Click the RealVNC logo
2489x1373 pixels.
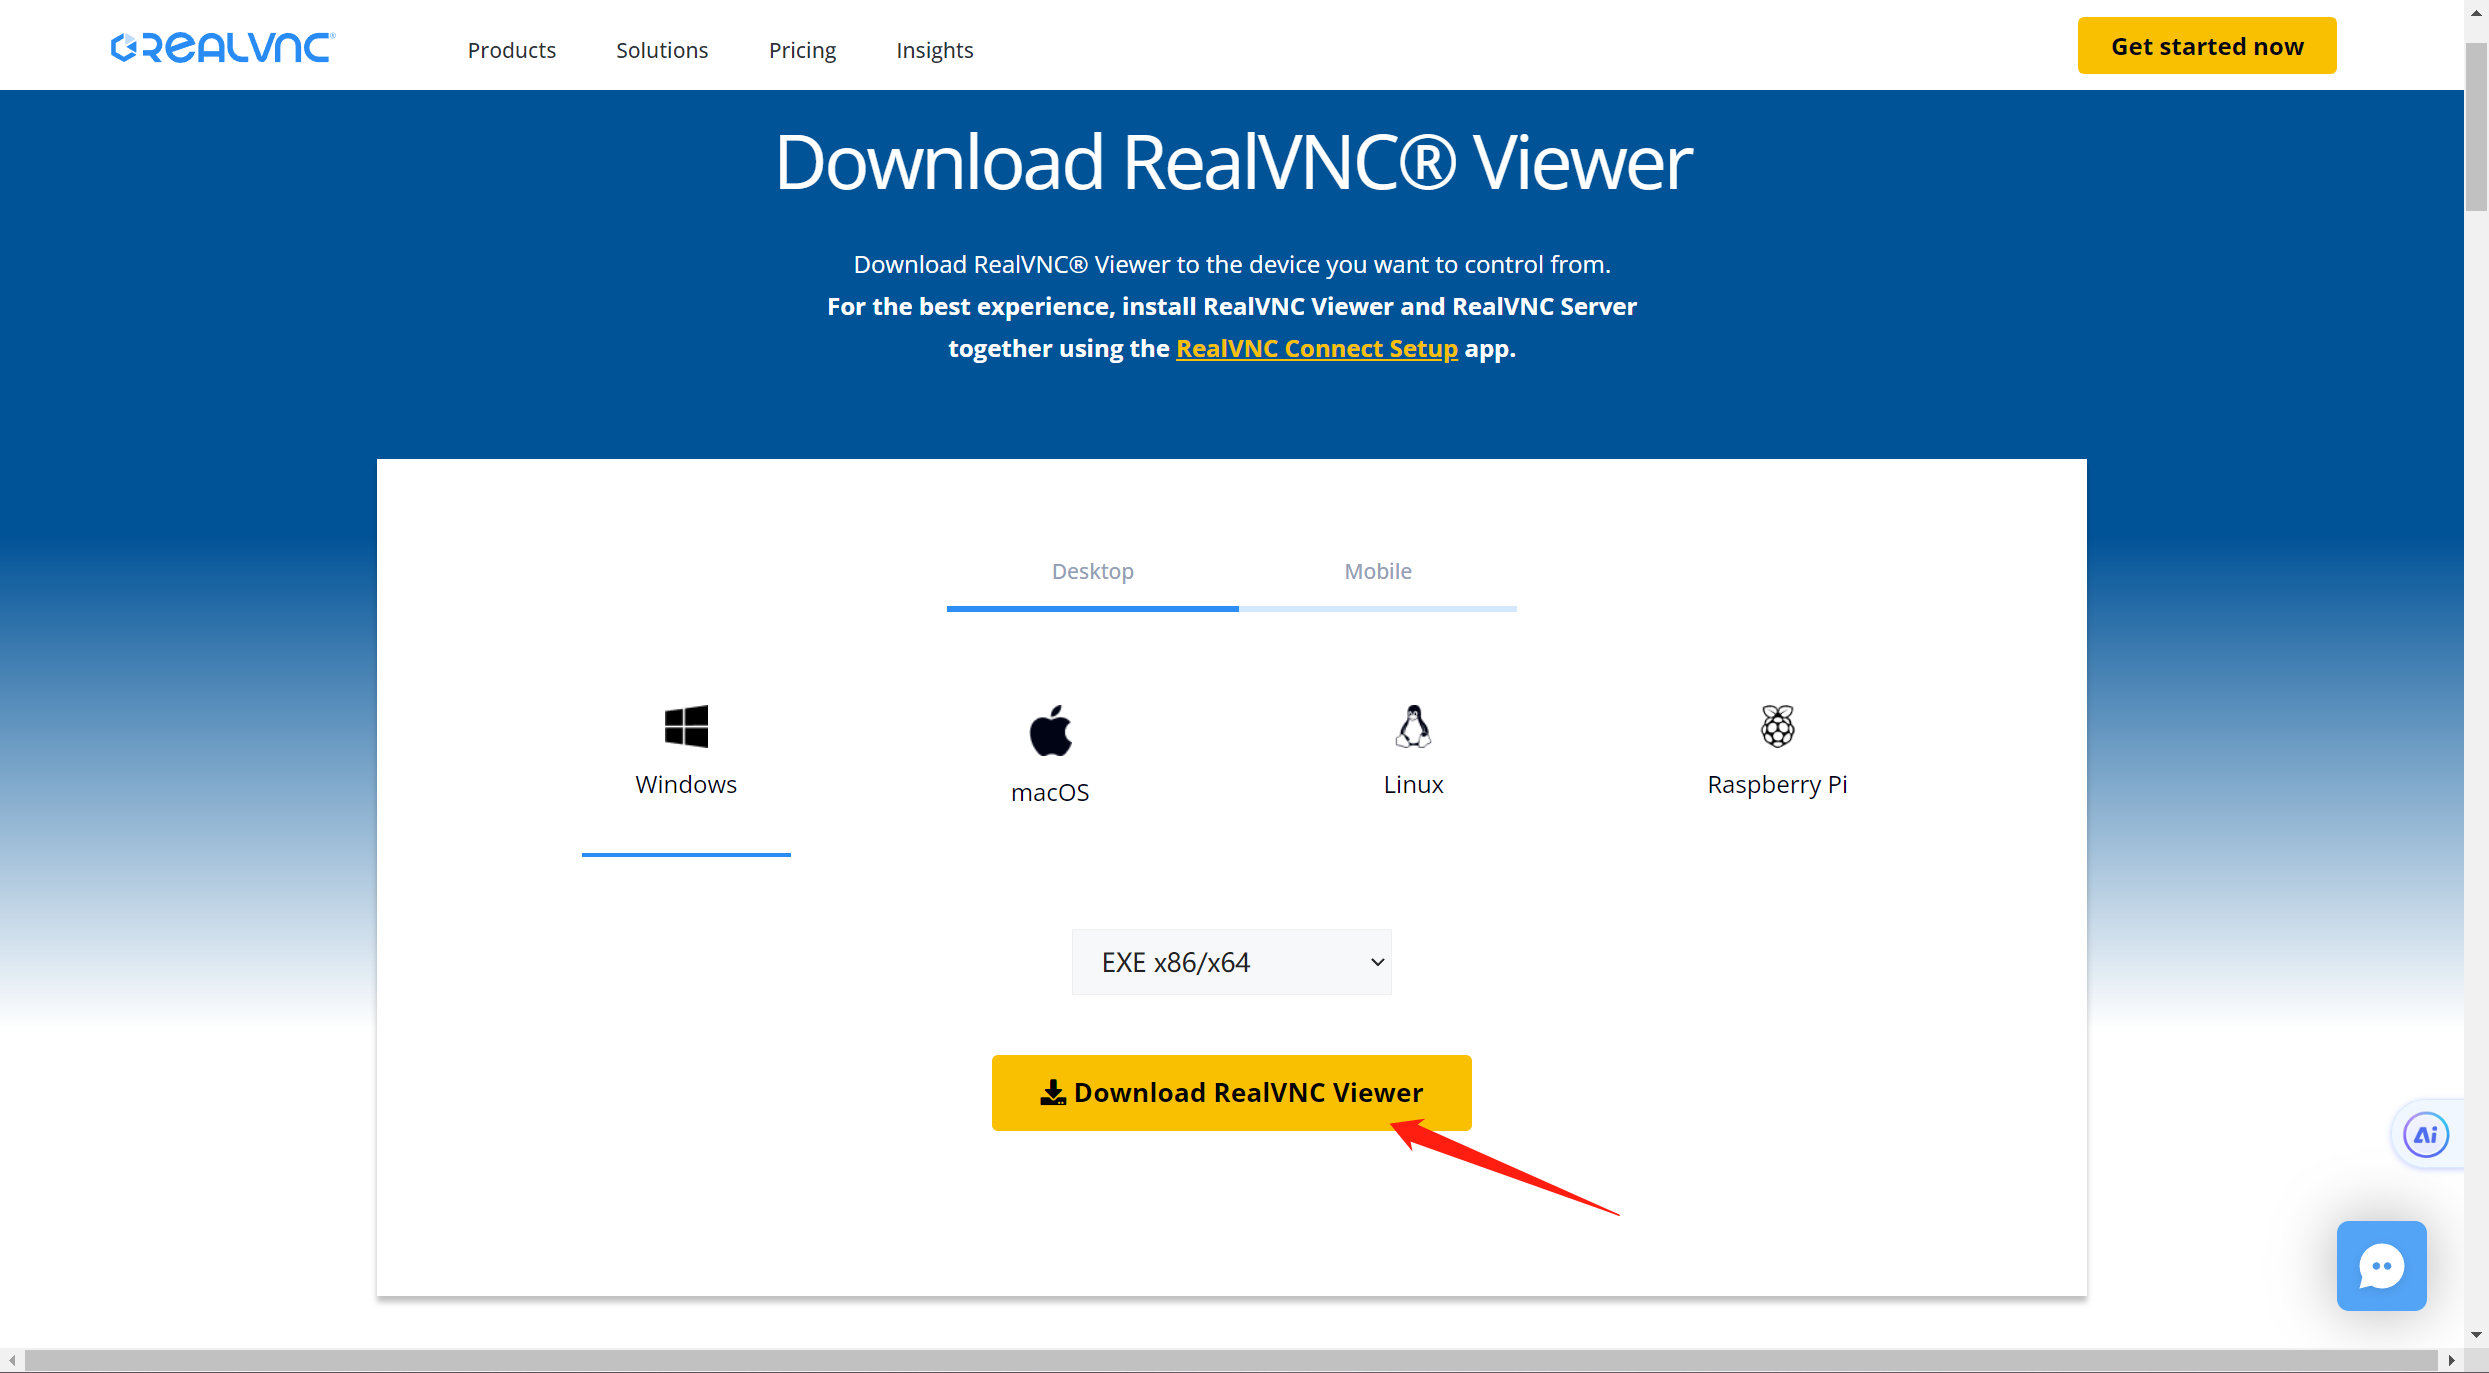[x=223, y=48]
